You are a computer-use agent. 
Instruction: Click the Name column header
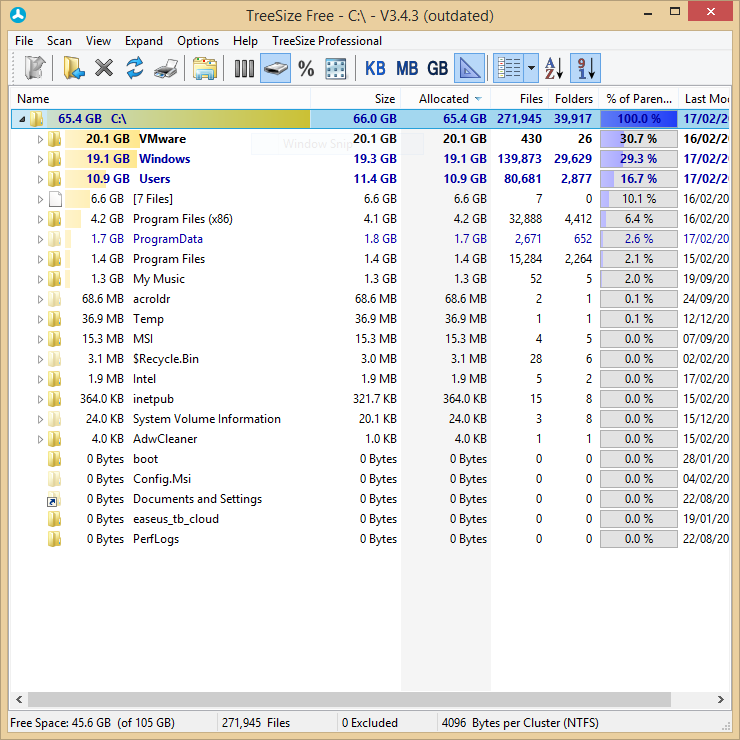[x=160, y=99]
